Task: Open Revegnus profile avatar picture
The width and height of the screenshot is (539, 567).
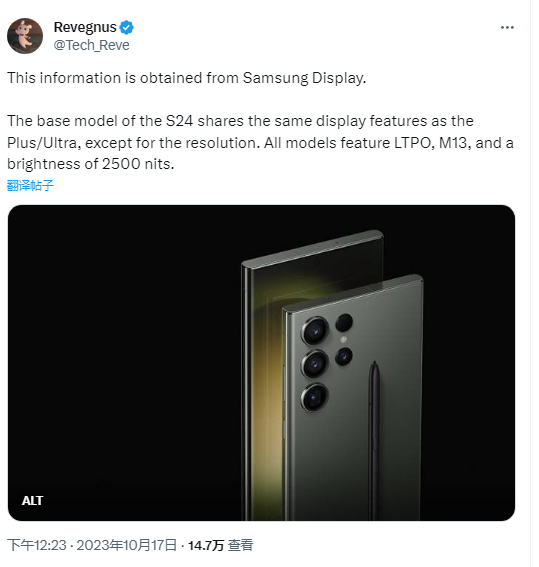Action: (25, 36)
